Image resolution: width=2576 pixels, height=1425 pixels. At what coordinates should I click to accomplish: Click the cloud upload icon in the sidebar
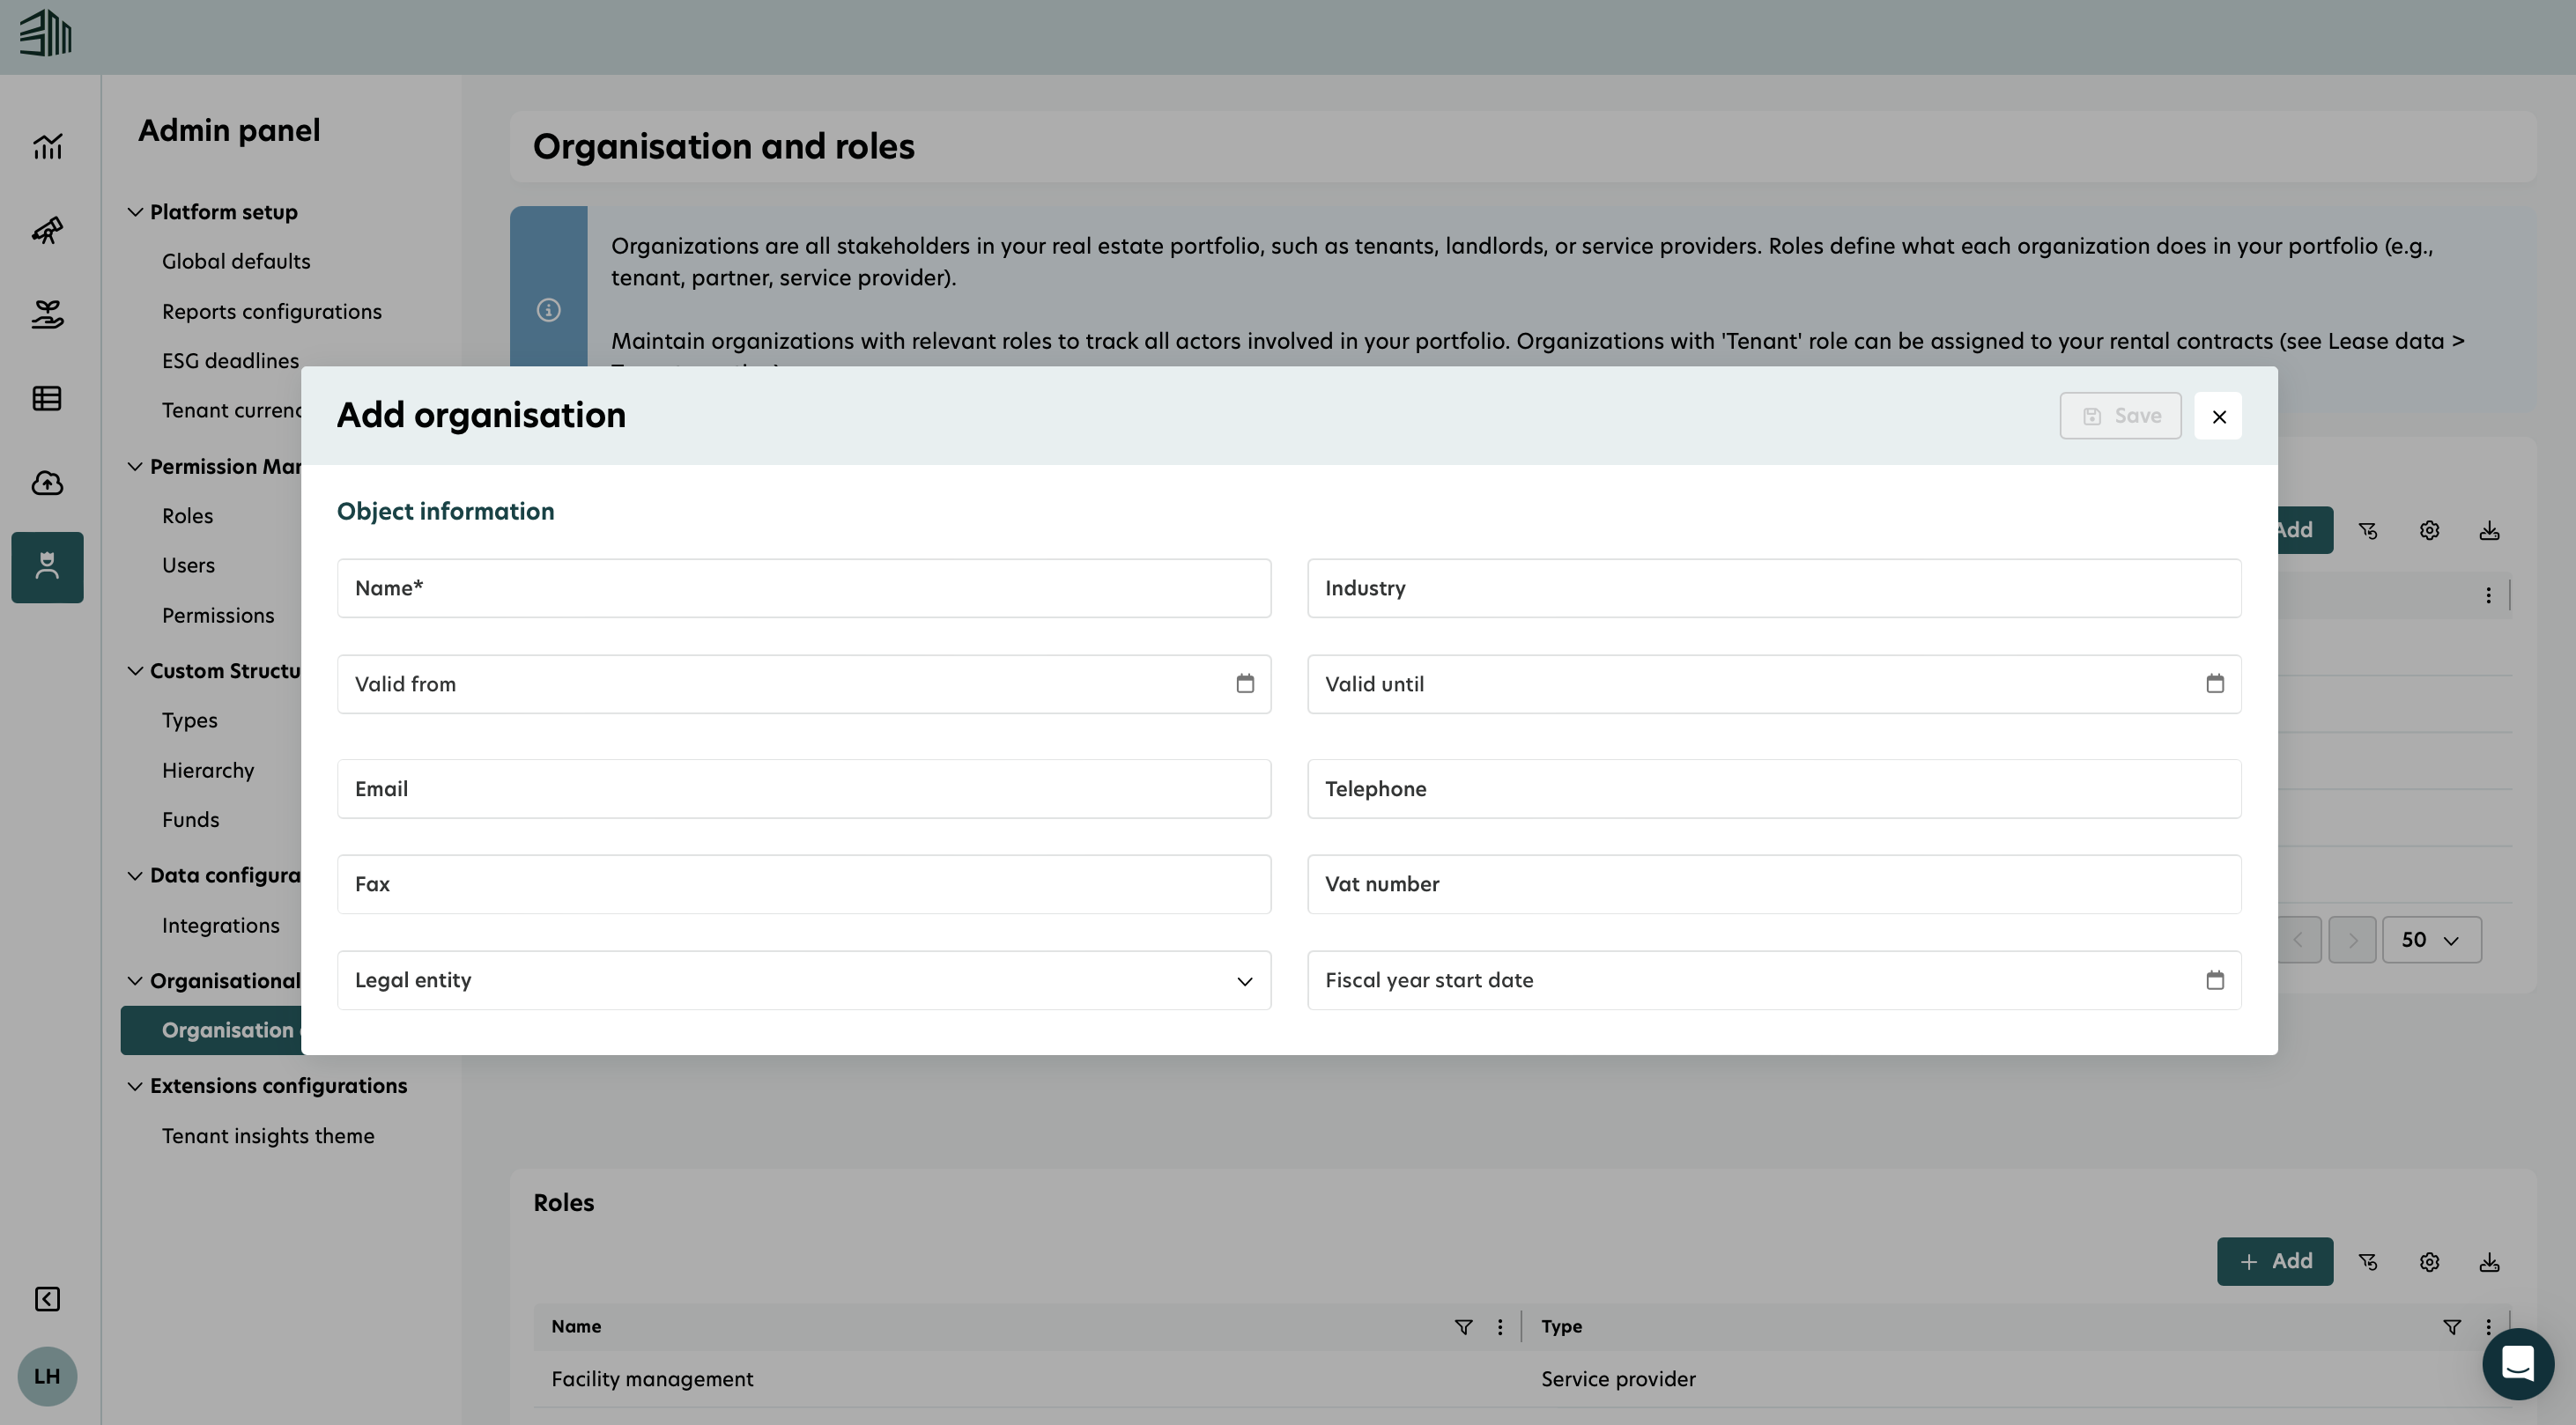click(47, 482)
